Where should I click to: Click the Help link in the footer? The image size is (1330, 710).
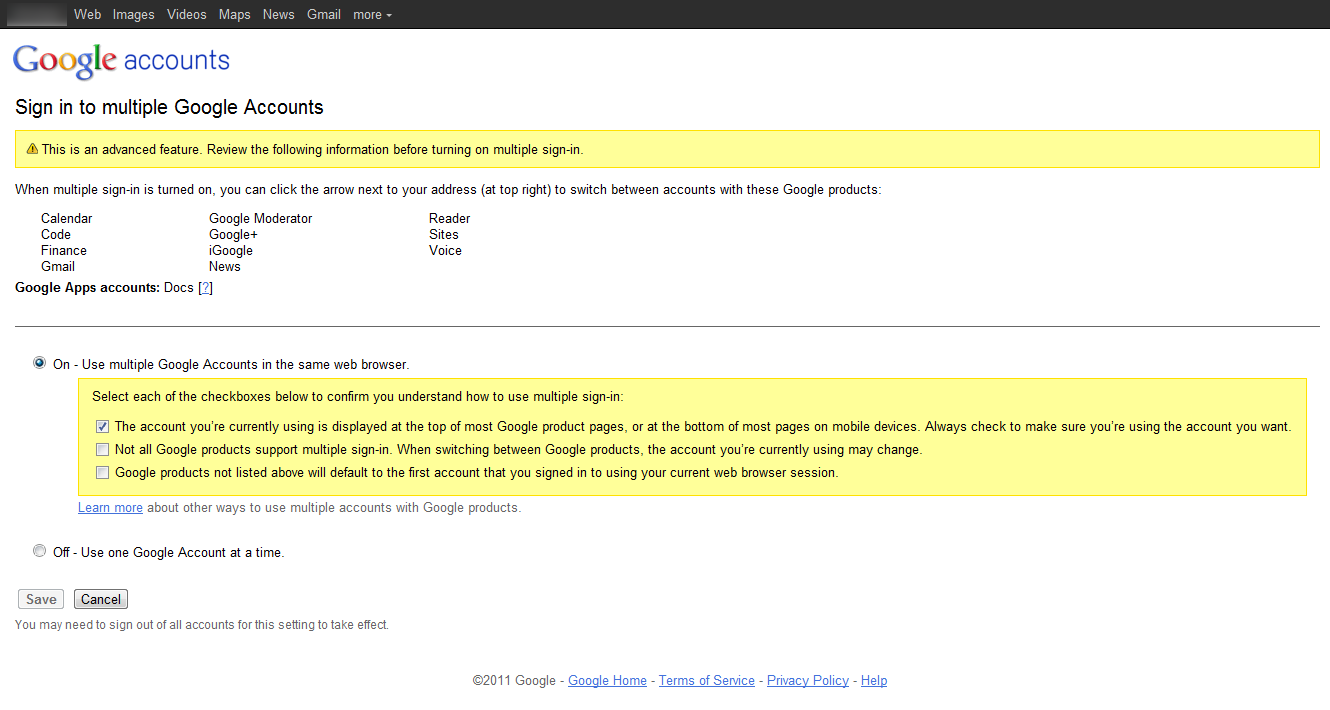click(x=873, y=680)
